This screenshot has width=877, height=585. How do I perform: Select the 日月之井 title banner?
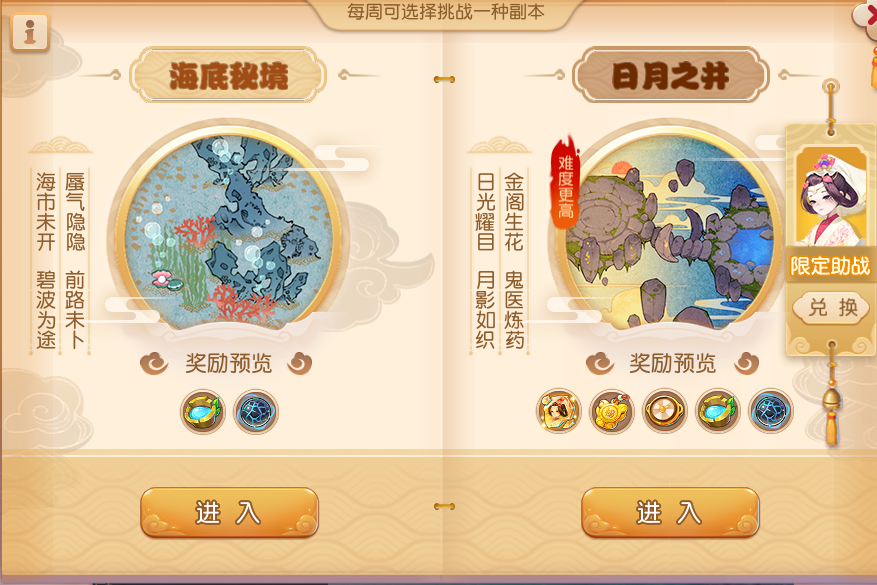point(671,75)
